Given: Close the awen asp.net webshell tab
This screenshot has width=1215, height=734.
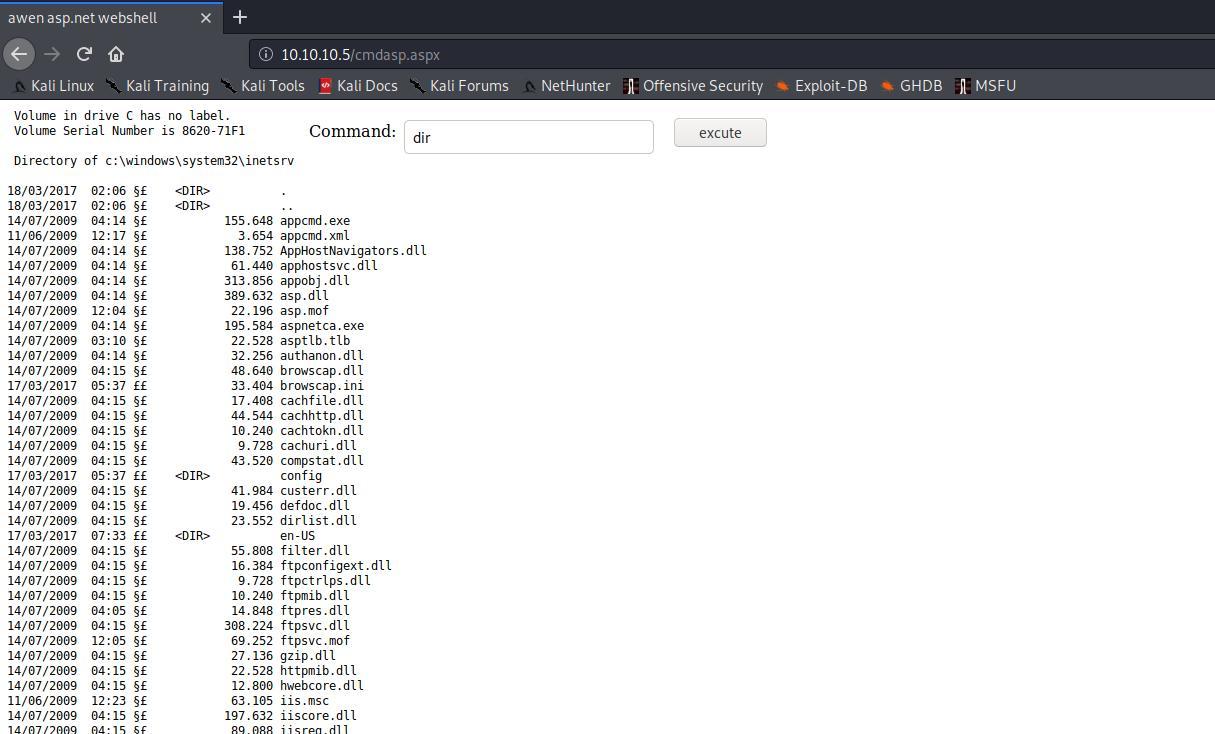Looking at the screenshot, I should click(206, 17).
